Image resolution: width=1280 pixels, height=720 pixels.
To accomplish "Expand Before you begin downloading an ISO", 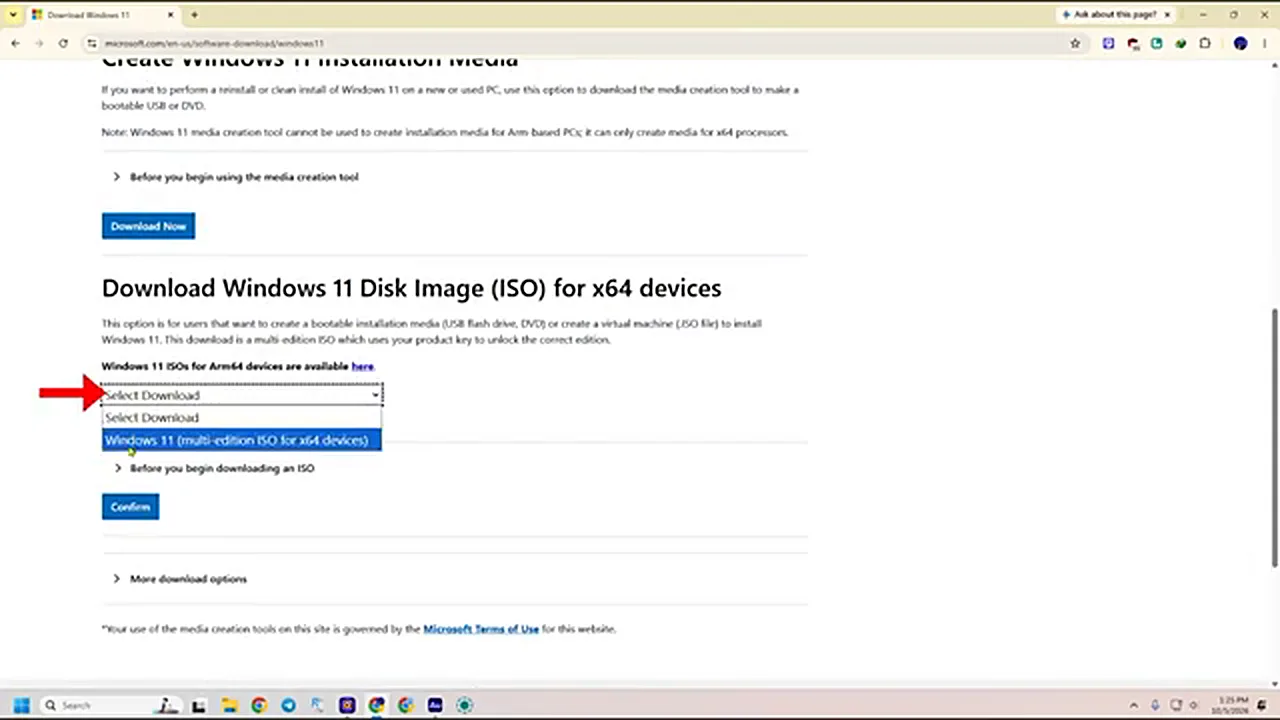I will 214,468.
